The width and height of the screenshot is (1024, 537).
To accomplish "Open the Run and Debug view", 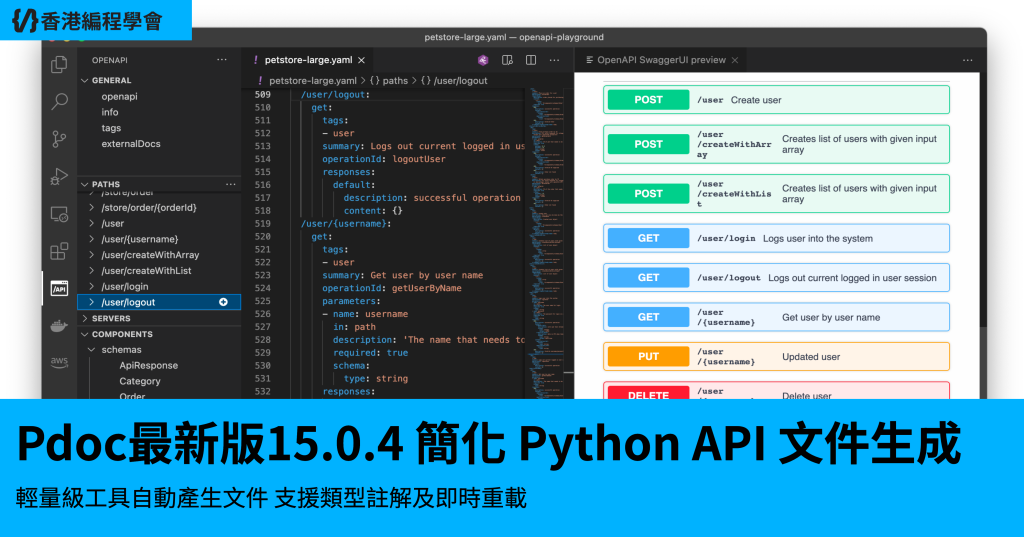I will pyautogui.click(x=59, y=176).
